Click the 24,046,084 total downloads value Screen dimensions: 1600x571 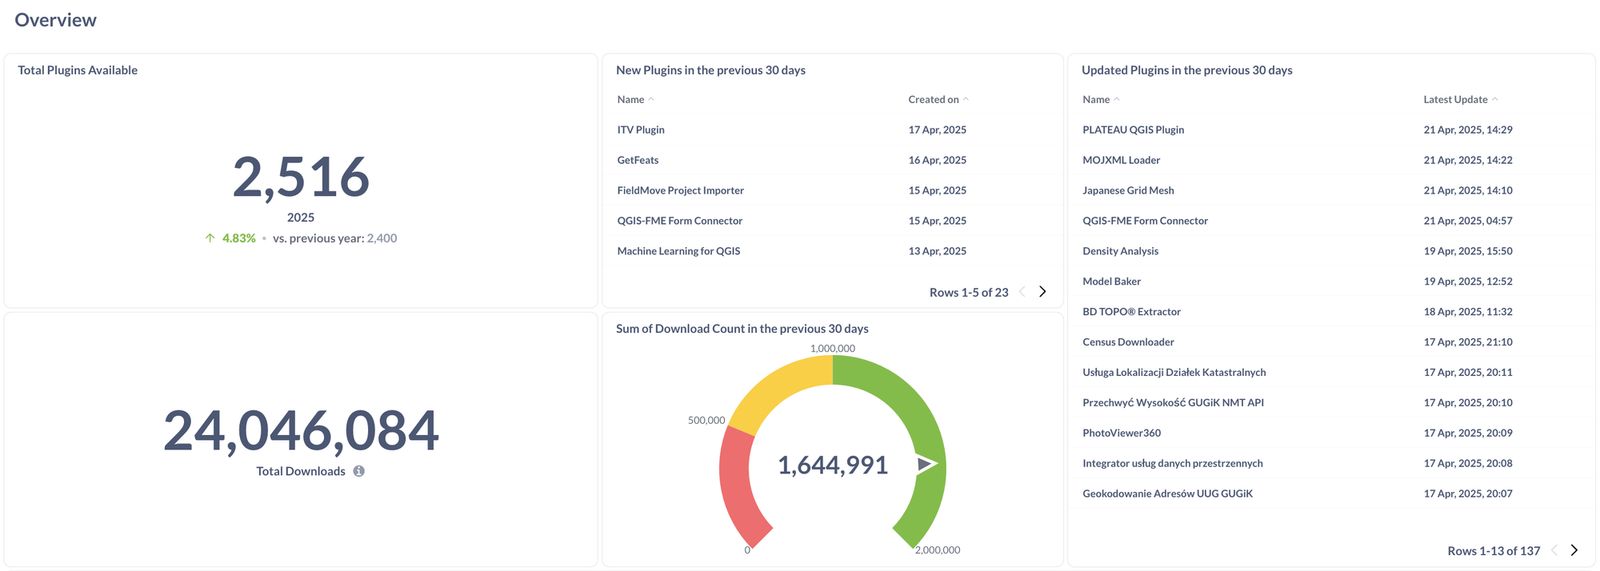[301, 430]
